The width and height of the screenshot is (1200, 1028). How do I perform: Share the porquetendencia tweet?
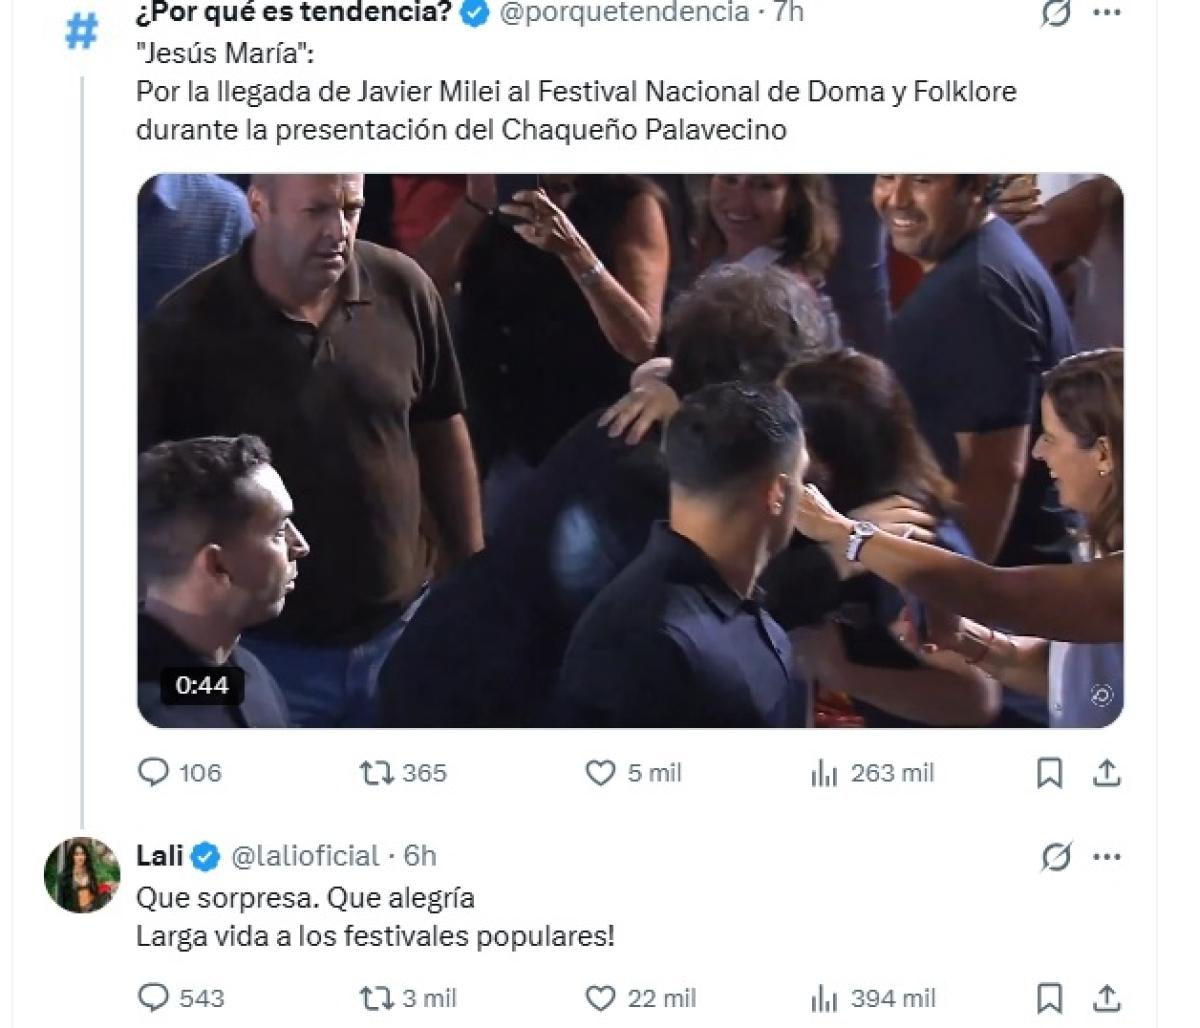pyautogui.click(x=1107, y=773)
